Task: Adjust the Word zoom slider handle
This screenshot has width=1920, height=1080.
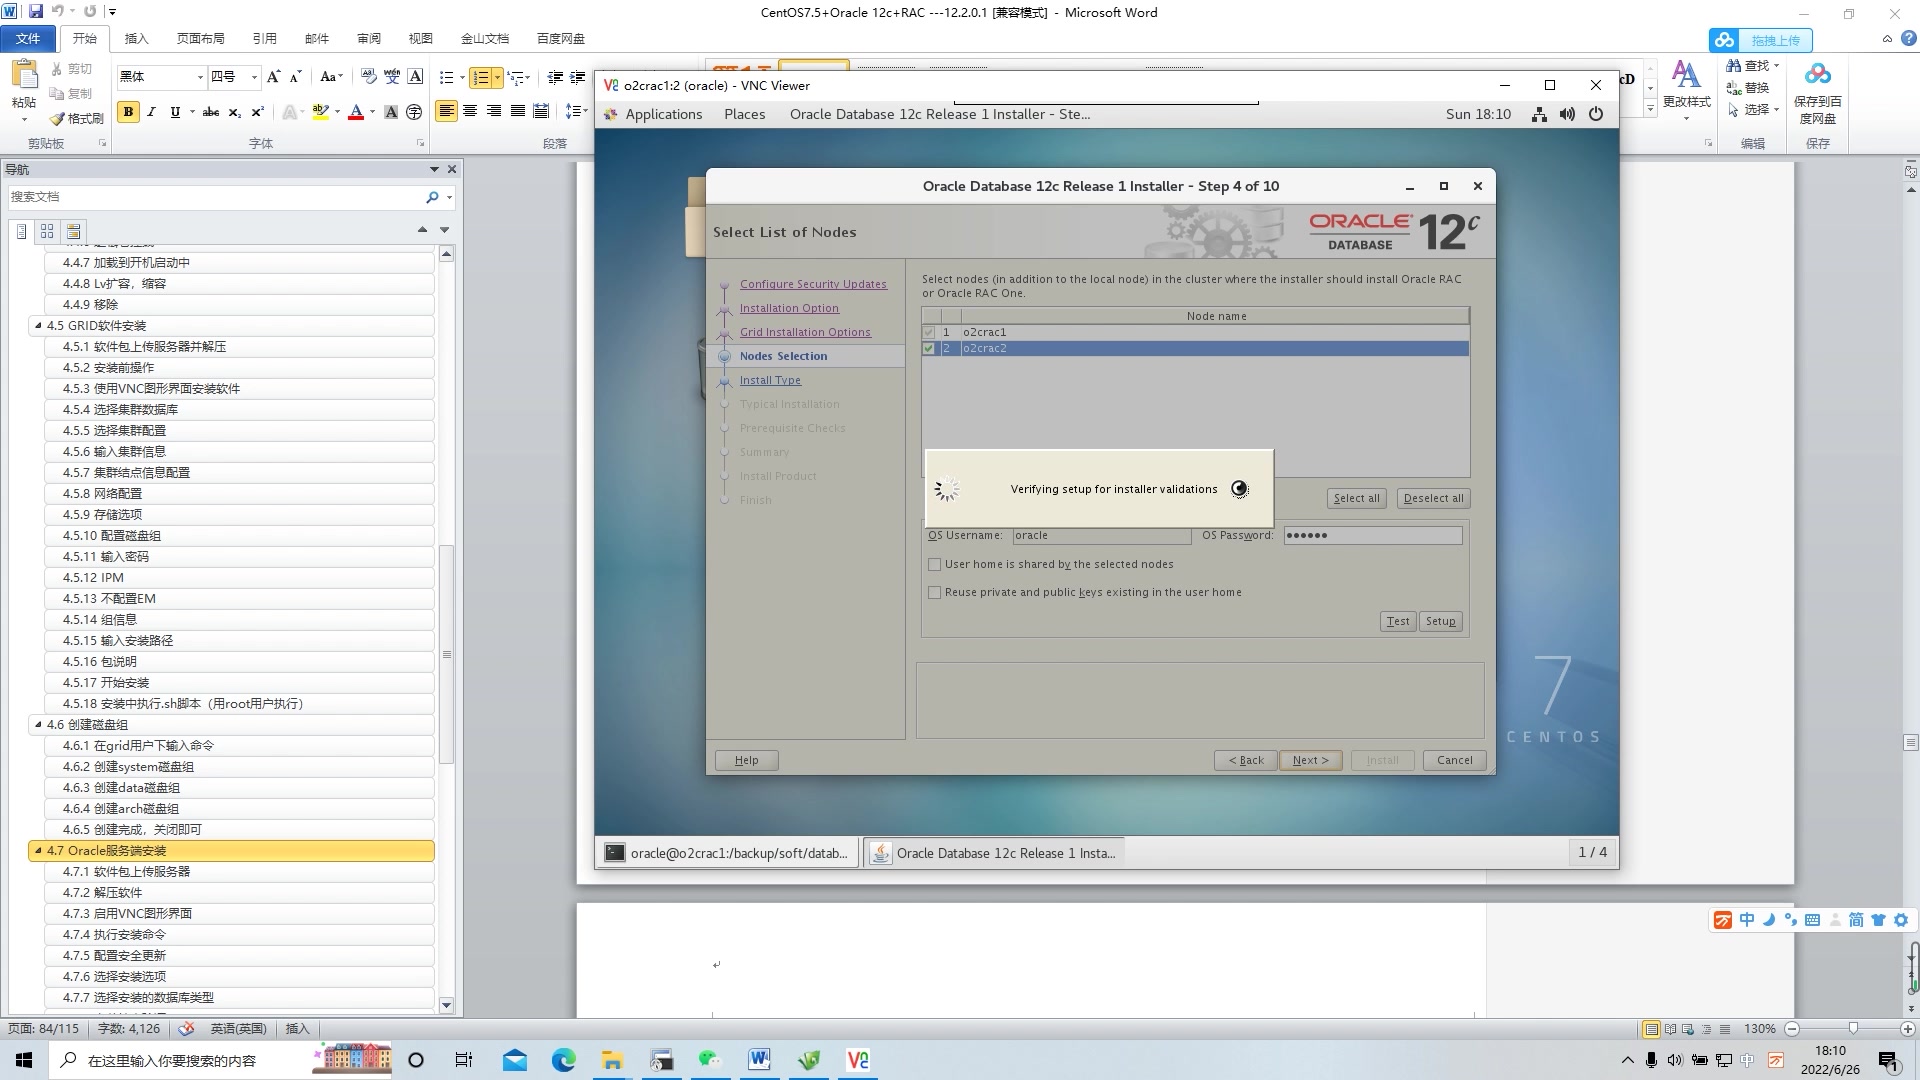Action: pos(1852,1029)
